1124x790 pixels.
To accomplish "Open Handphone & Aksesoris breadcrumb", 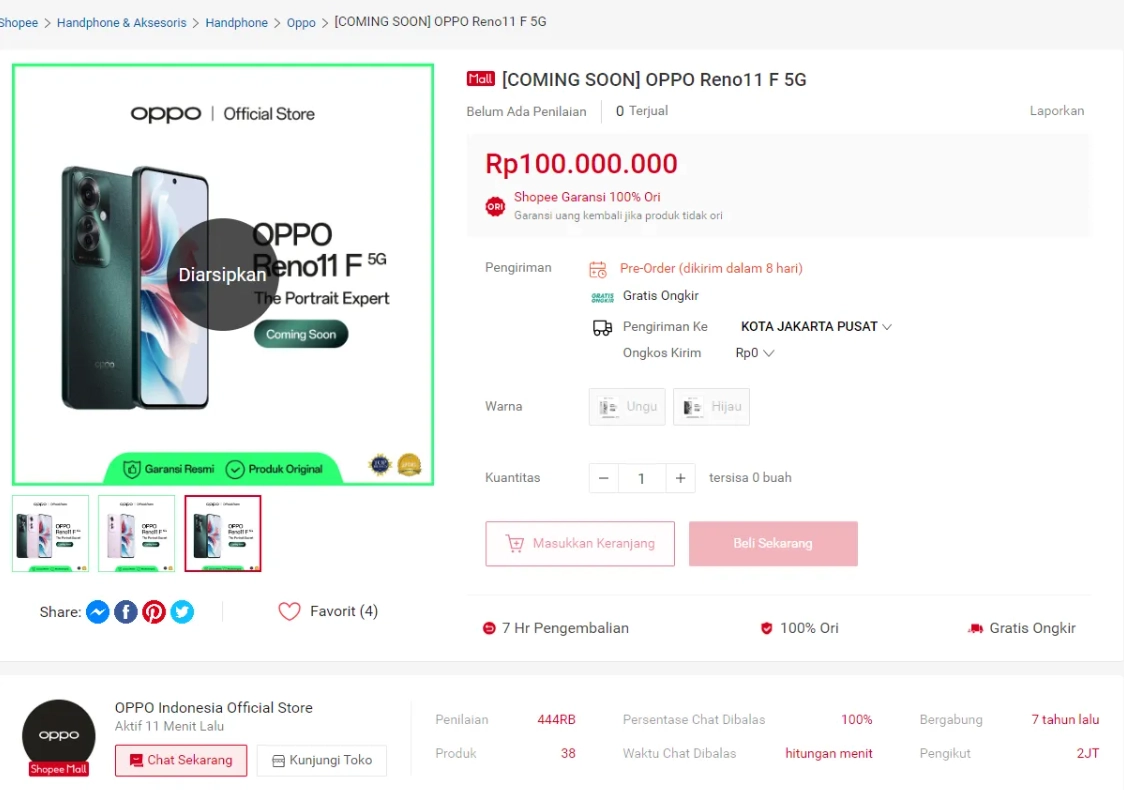I will (x=121, y=22).
